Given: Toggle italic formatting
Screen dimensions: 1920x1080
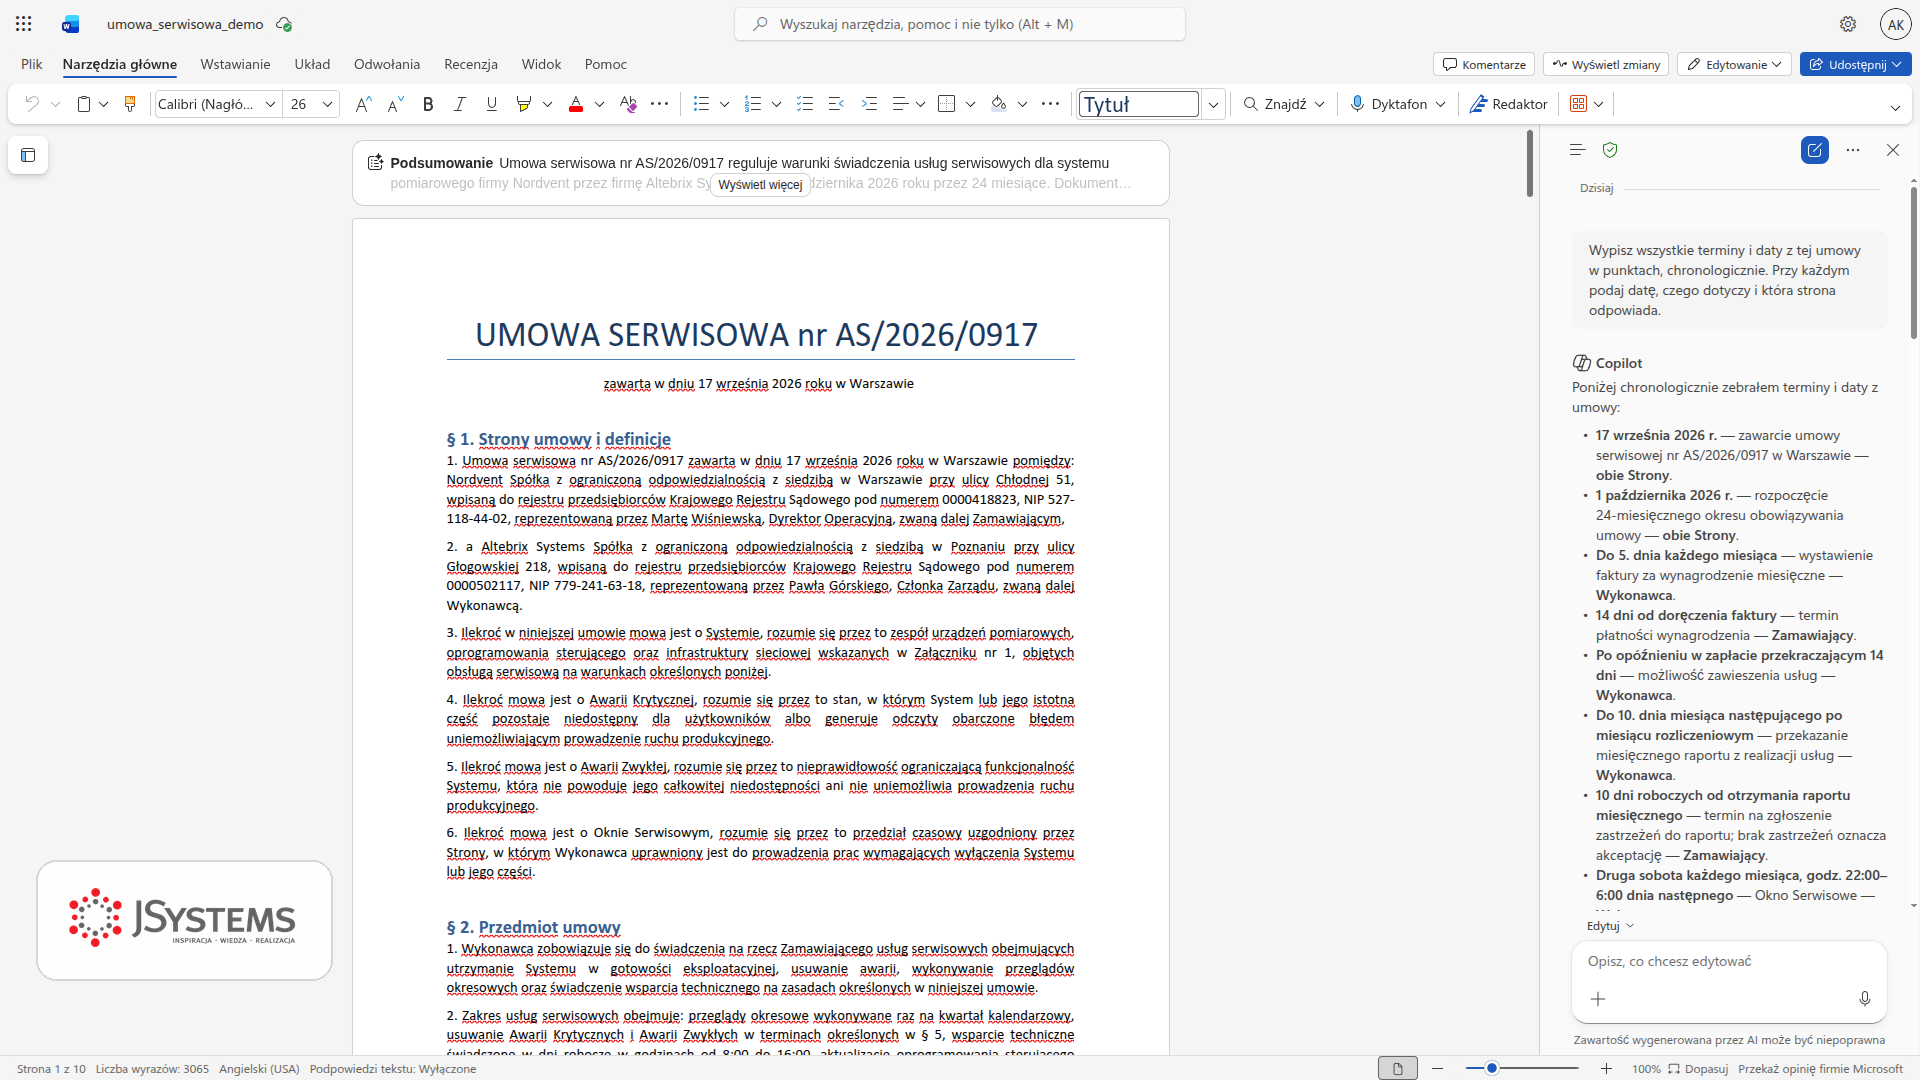Looking at the screenshot, I should click(x=460, y=104).
